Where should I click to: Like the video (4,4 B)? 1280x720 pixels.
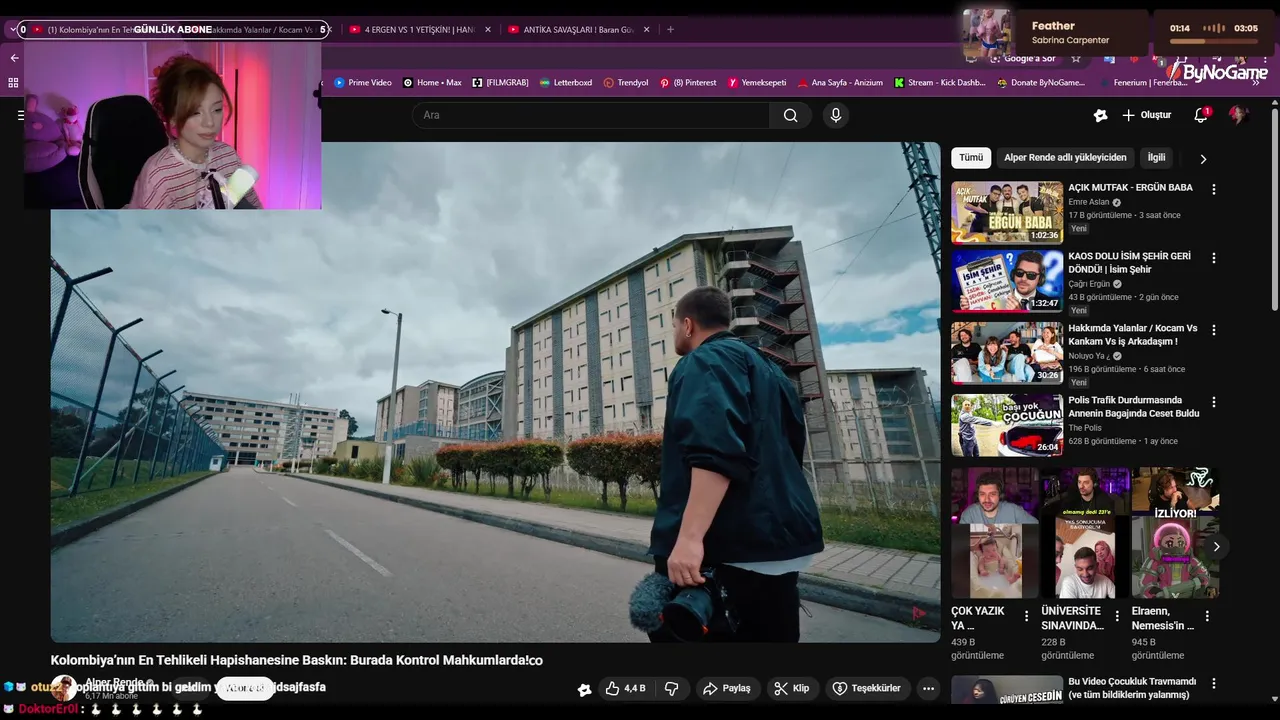pos(625,688)
